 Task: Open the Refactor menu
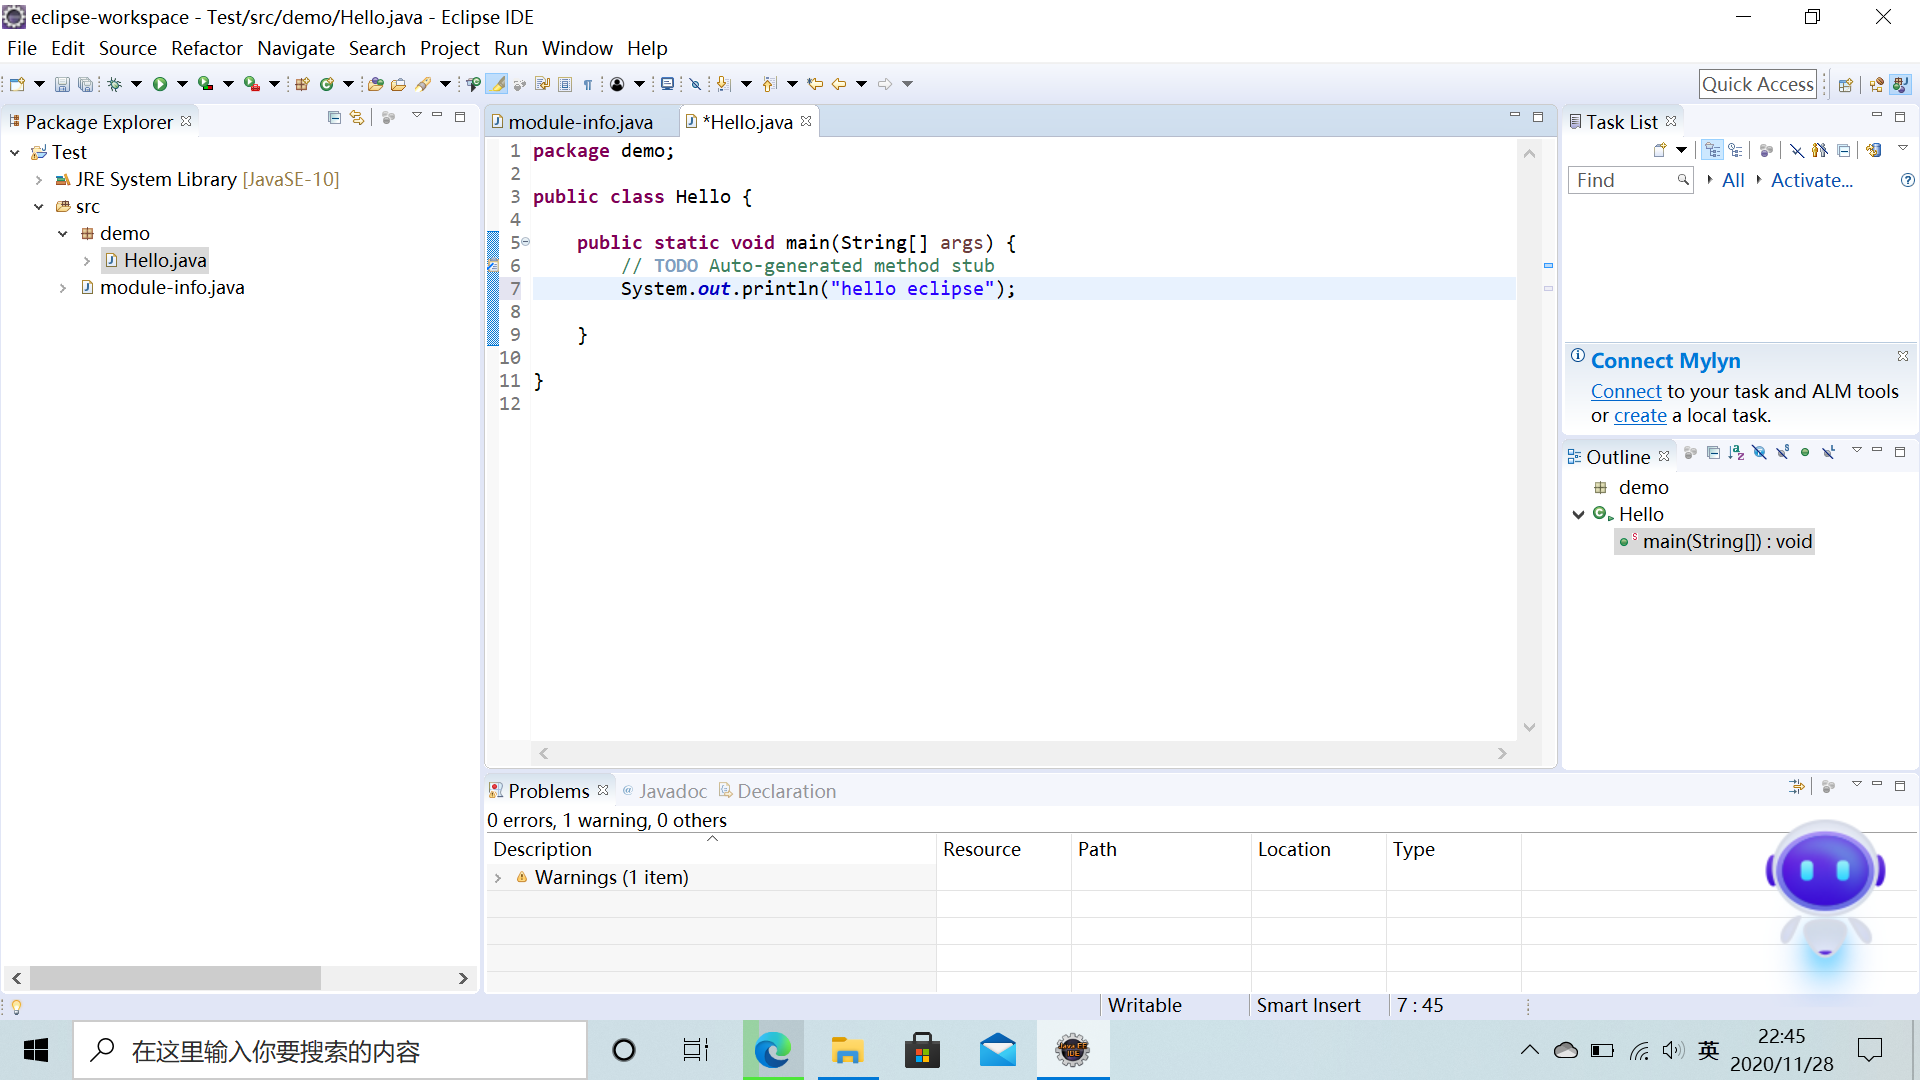206,48
